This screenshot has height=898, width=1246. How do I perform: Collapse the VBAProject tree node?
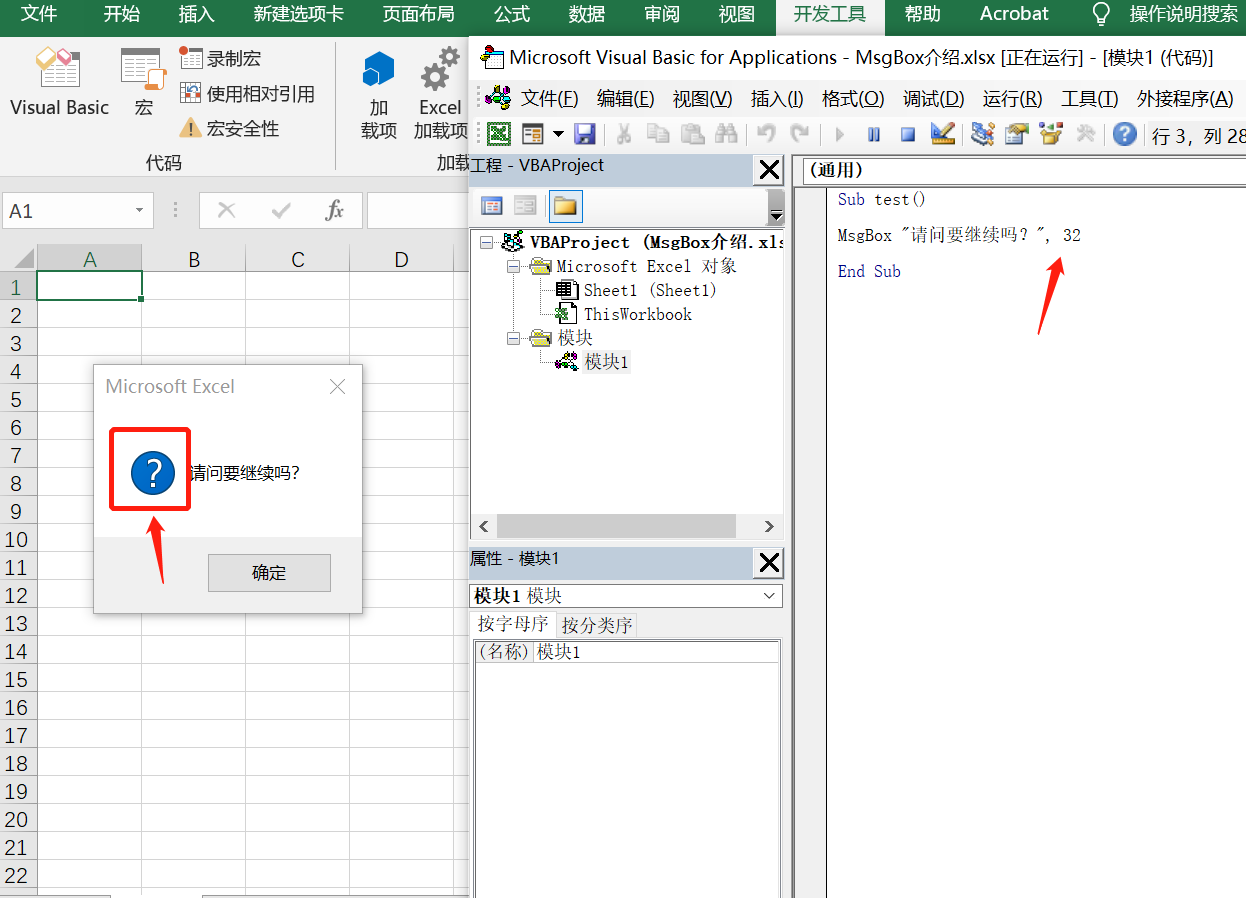pos(488,241)
